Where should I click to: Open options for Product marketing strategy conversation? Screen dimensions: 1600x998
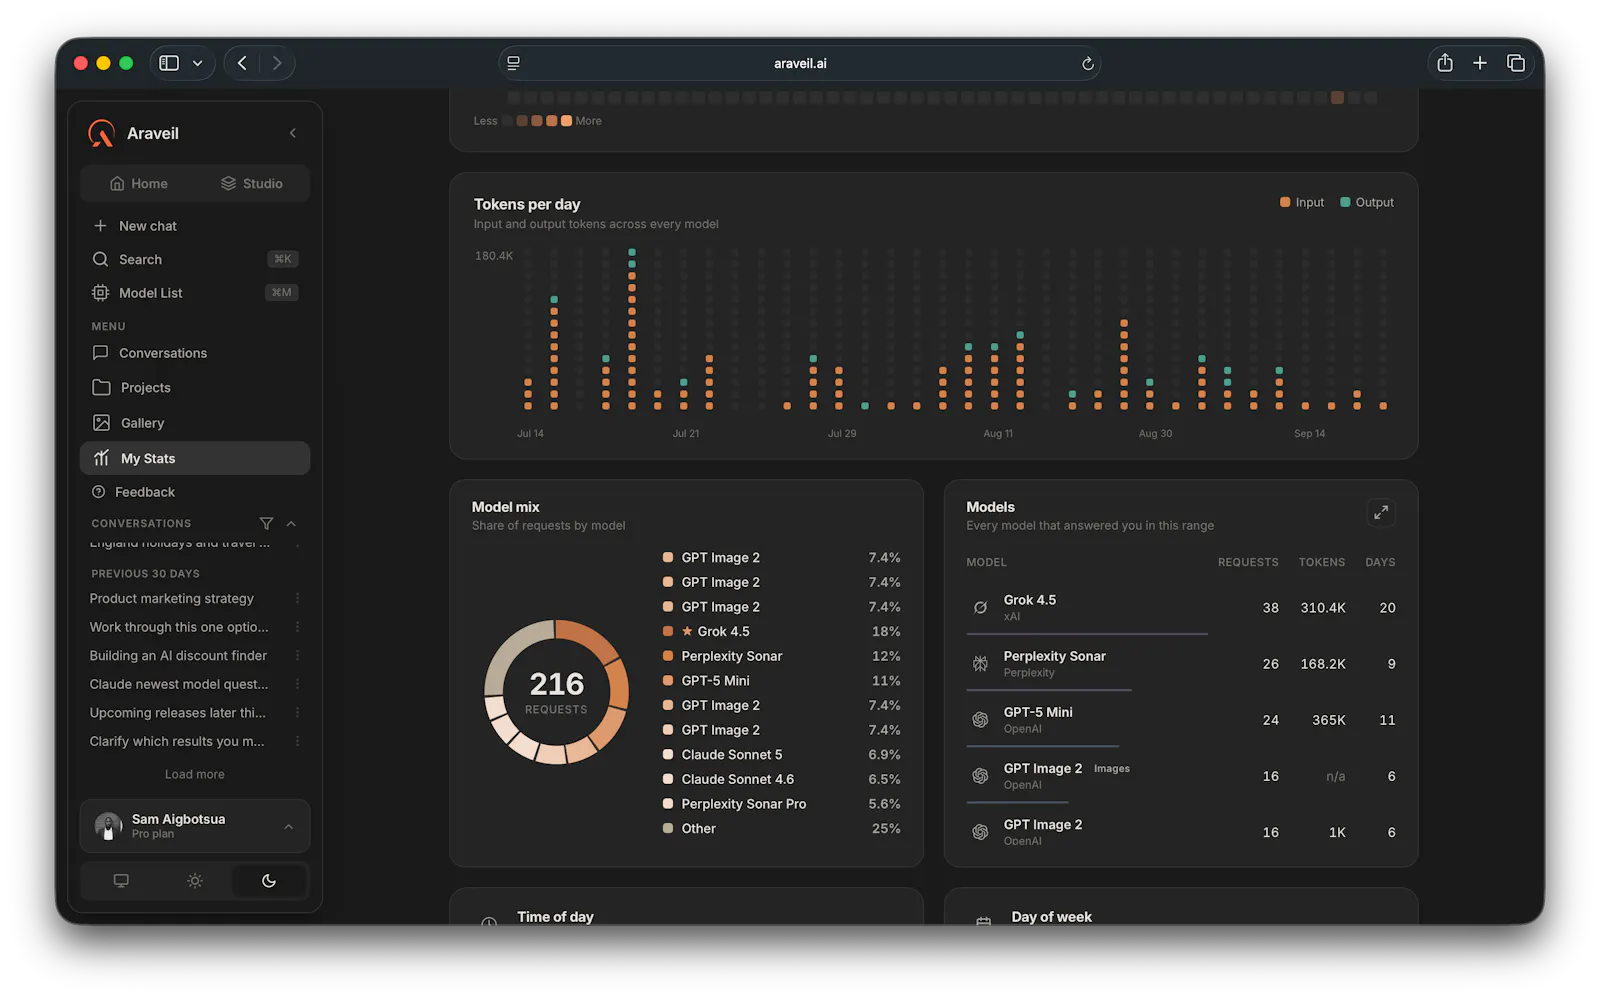click(x=297, y=598)
